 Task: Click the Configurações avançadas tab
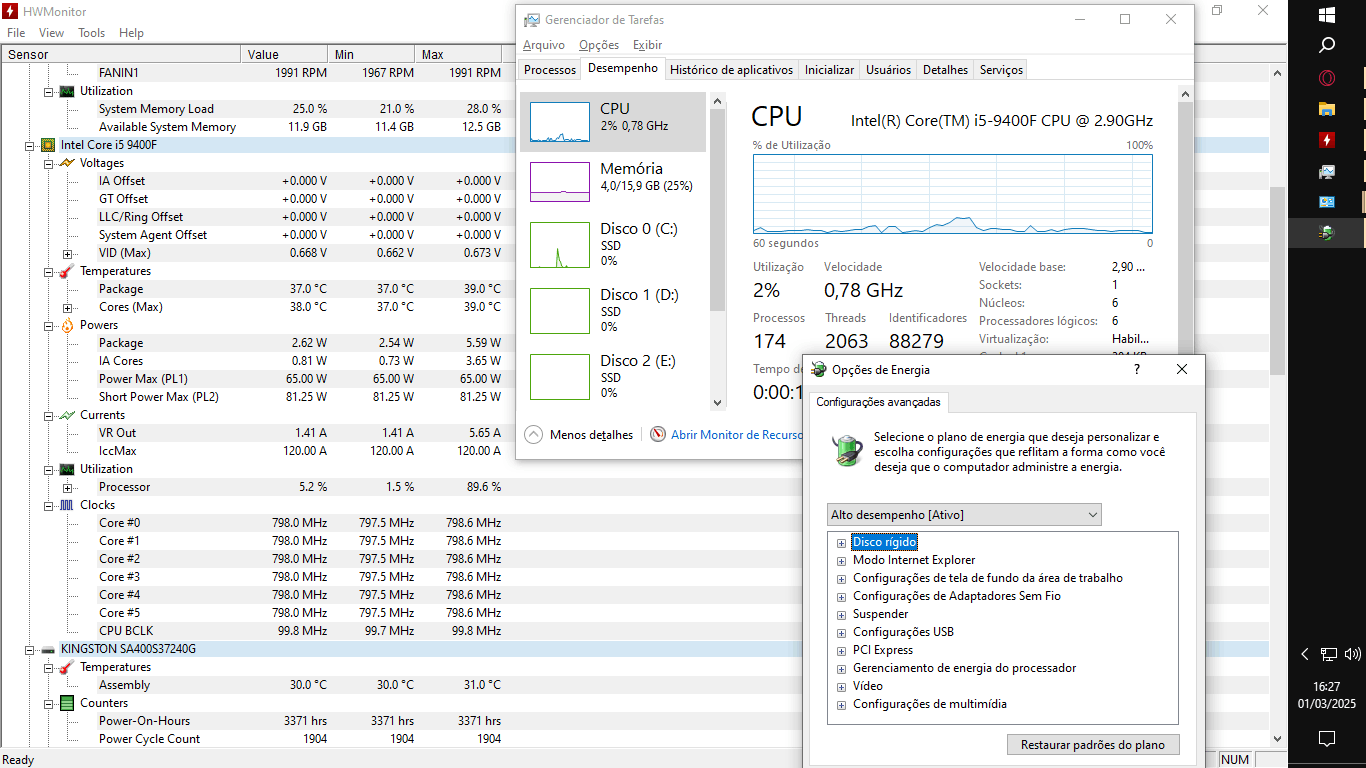coord(879,402)
